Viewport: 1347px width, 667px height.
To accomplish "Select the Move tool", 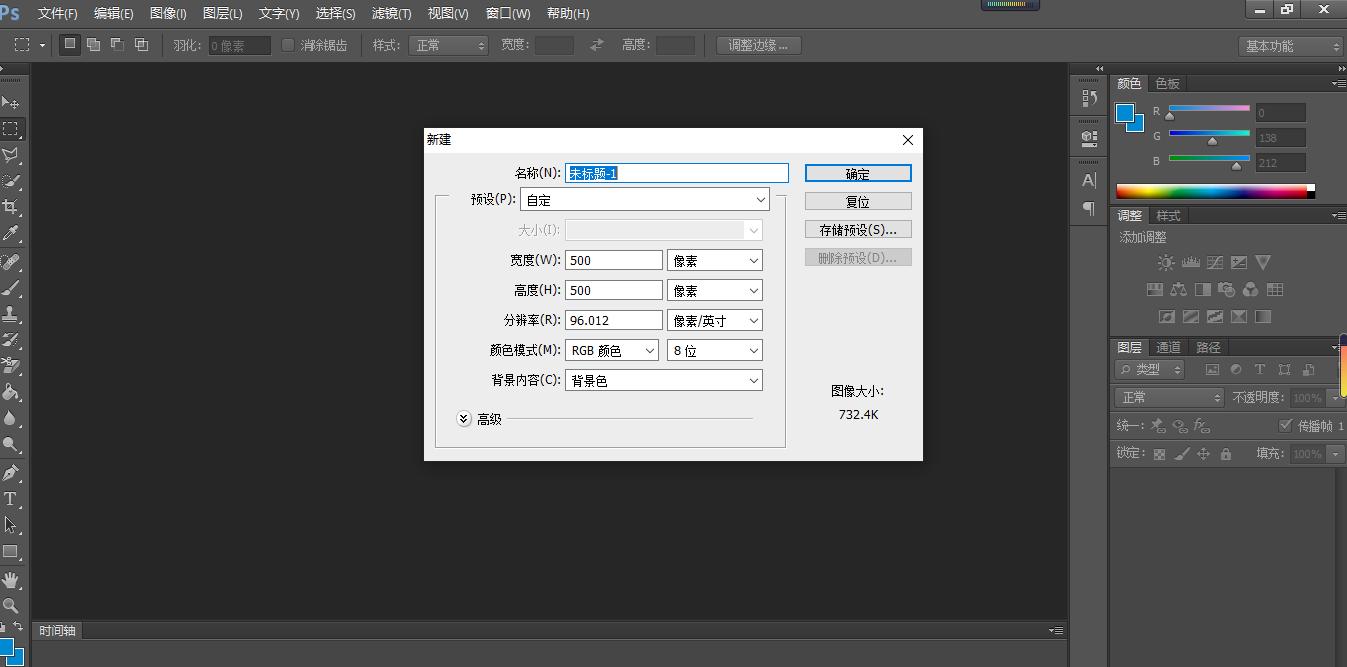I will tap(13, 103).
